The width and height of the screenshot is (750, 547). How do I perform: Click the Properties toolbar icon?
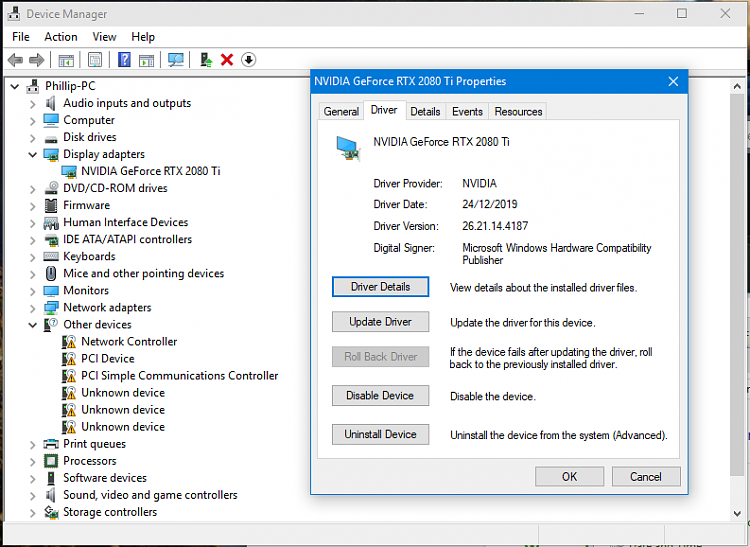pos(95,60)
